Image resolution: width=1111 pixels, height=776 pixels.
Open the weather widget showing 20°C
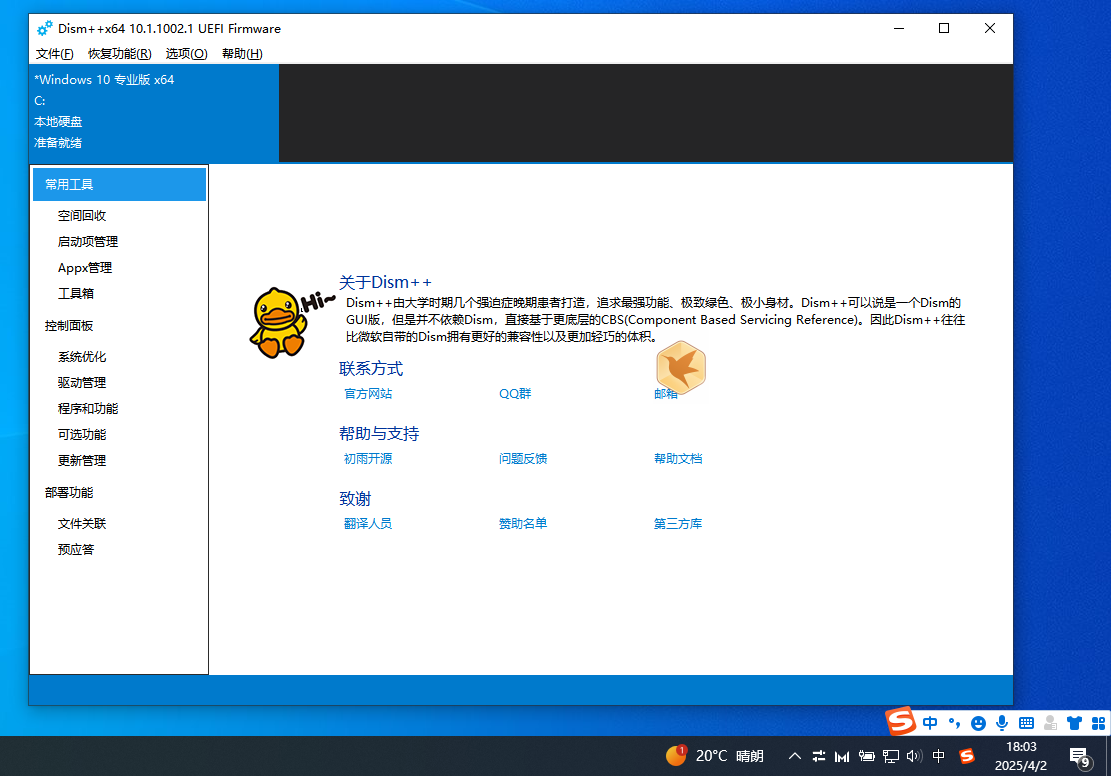[714, 756]
